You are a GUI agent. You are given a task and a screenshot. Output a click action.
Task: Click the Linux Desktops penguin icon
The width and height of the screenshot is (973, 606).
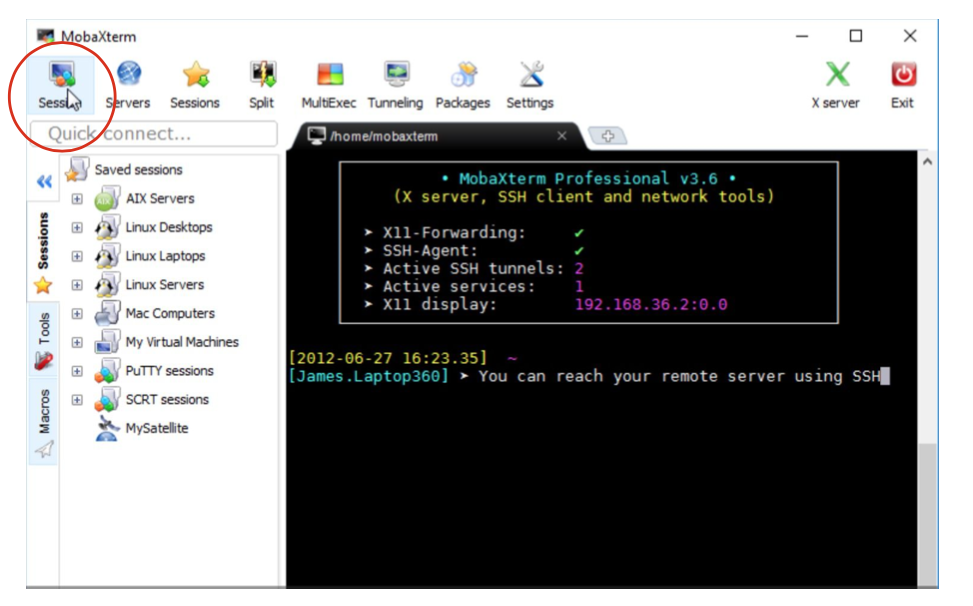[x=107, y=227]
